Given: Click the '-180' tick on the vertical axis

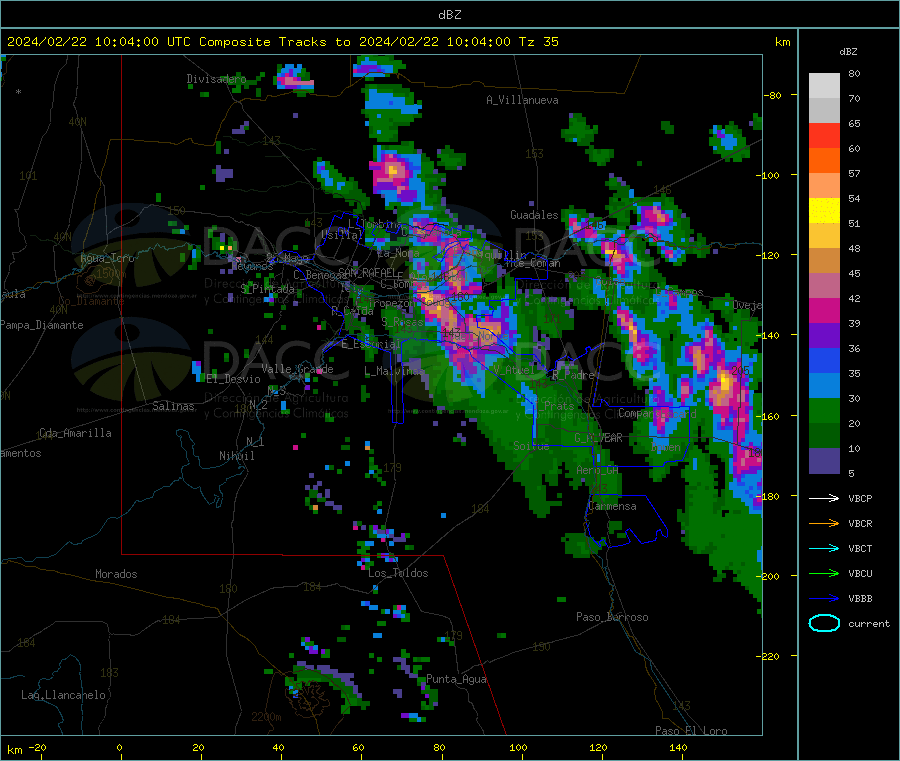Looking at the screenshot, I should (x=768, y=496).
